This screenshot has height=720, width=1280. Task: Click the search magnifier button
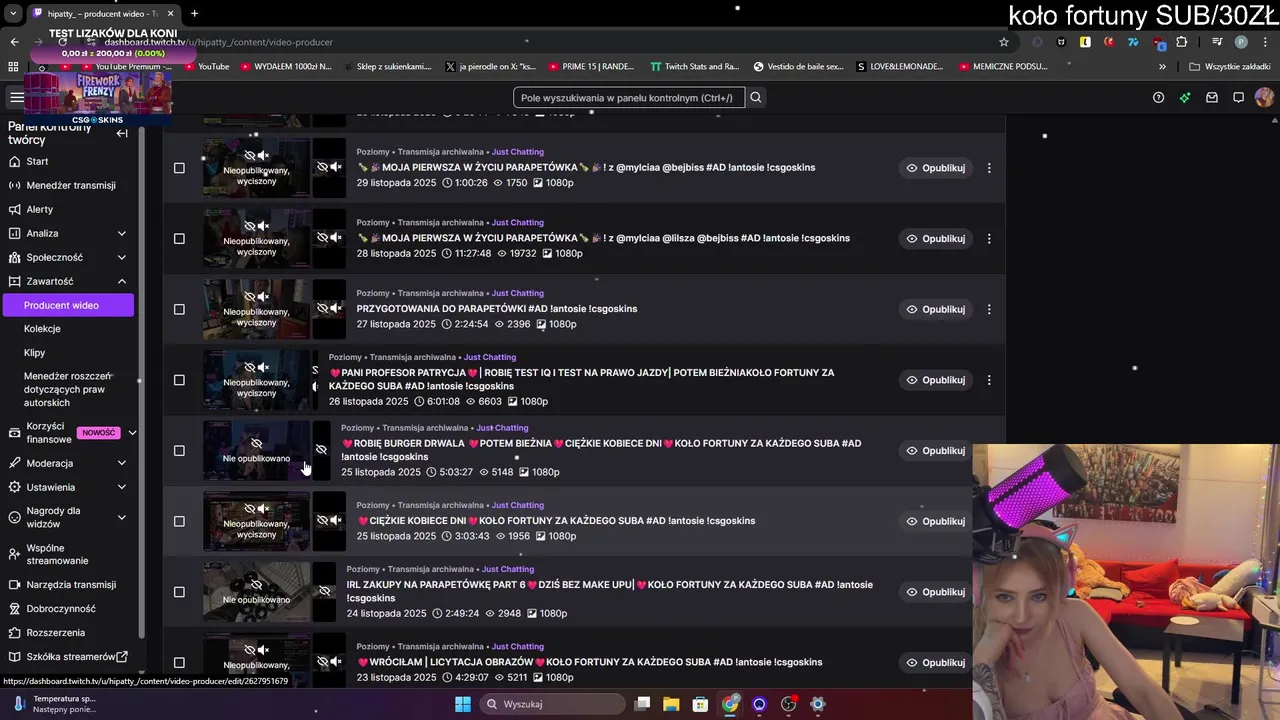(x=756, y=98)
